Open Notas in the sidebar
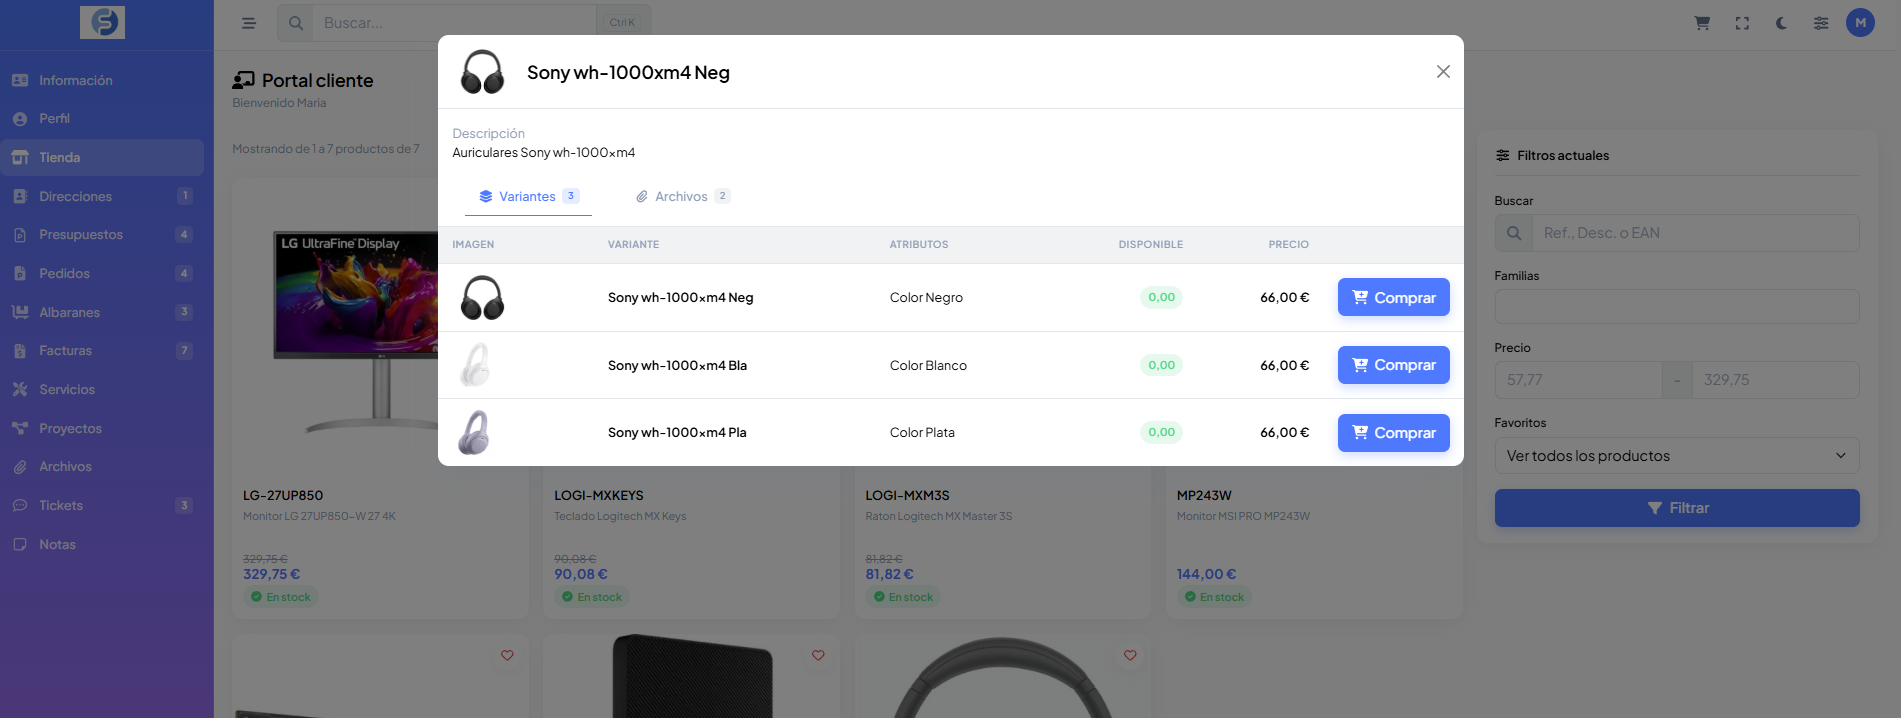The width and height of the screenshot is (1901, 718). (x=102, y=544)
